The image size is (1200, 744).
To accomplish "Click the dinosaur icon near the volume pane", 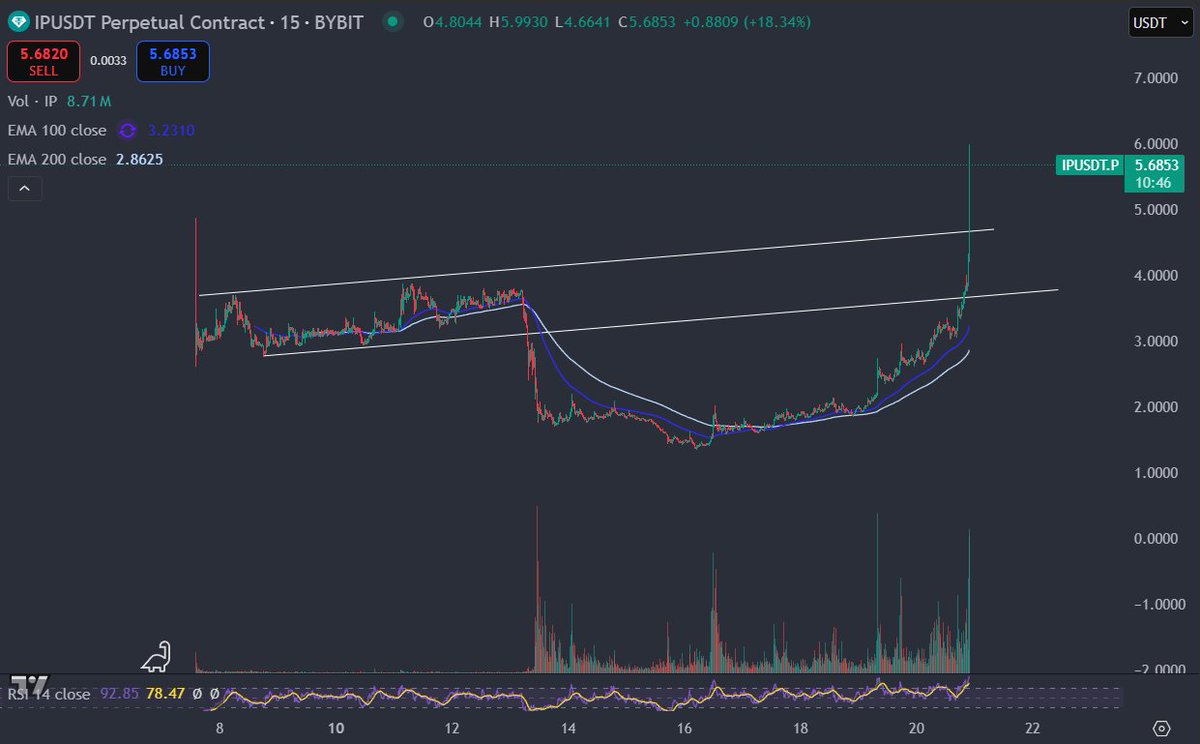I will click(156, 656).
